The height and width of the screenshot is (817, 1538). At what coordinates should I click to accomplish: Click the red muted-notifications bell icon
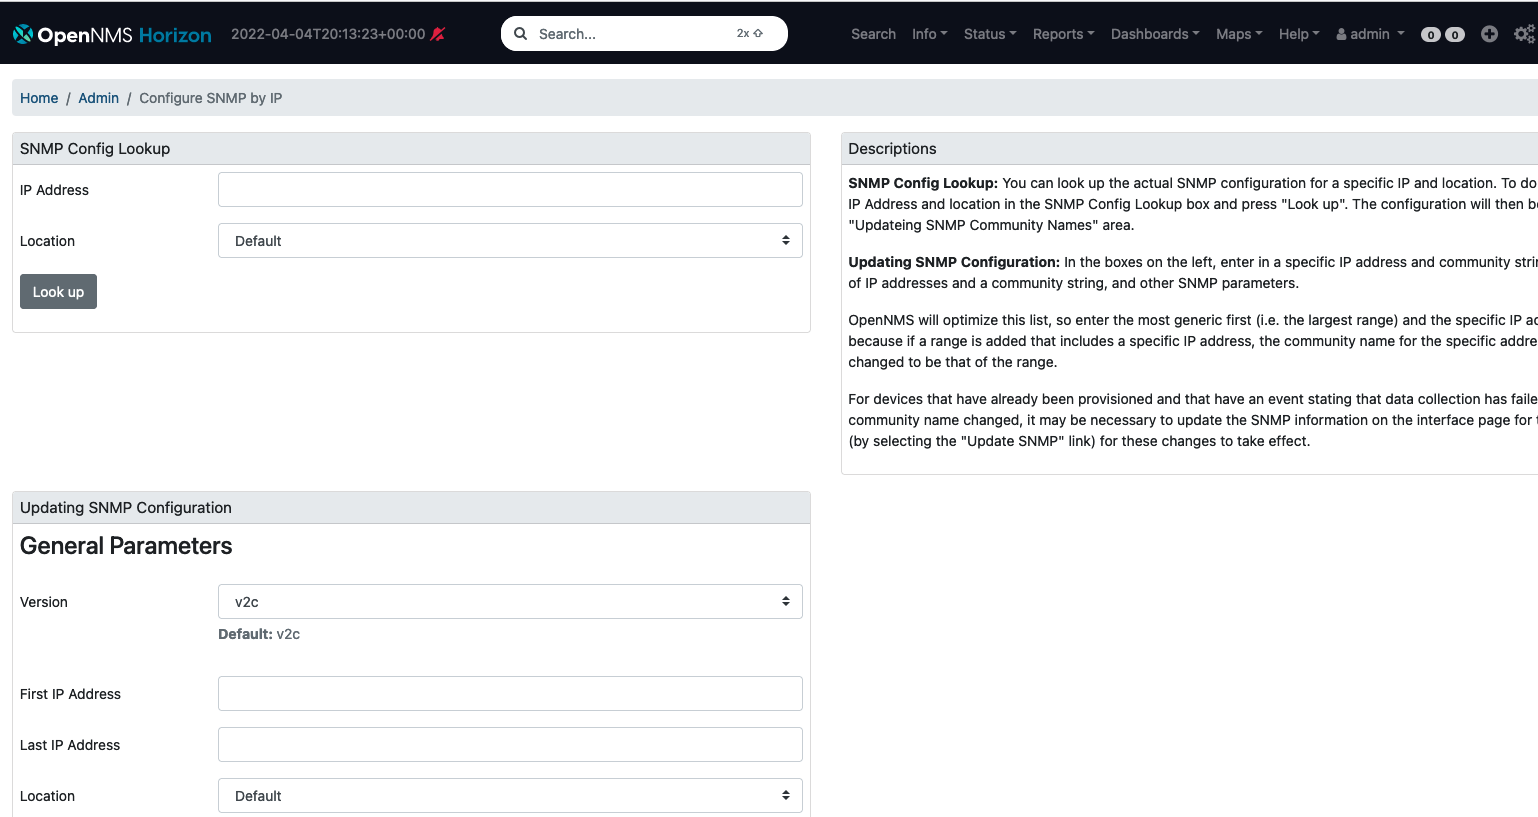[x=437, y=33]
